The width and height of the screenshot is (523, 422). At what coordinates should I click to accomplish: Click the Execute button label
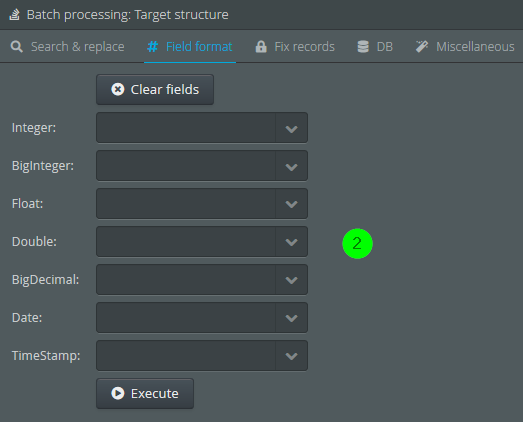coord(155,394)
